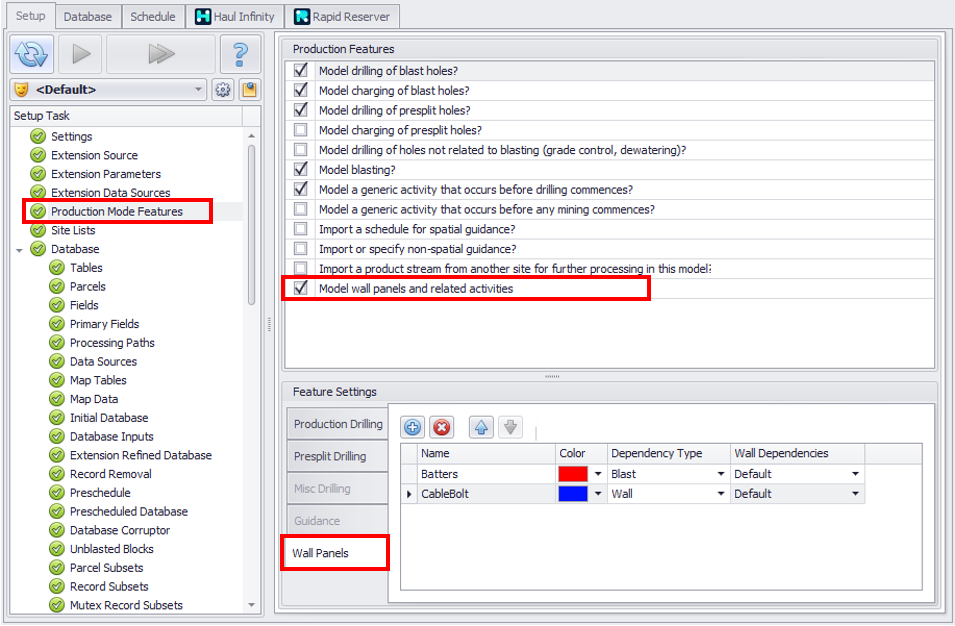Click the gear icon beside the Default dropdown
Image resolution: width=955 pixels, height=626 pixels.
pyautogui.click(x=223, y=90)
